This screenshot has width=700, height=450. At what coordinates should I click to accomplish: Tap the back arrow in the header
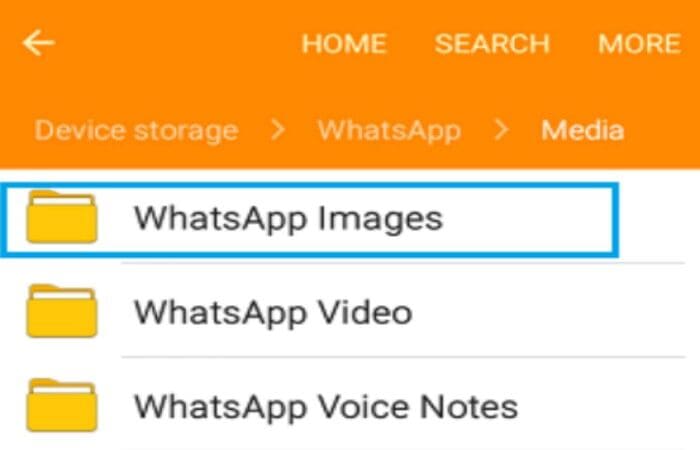point(38,43)
